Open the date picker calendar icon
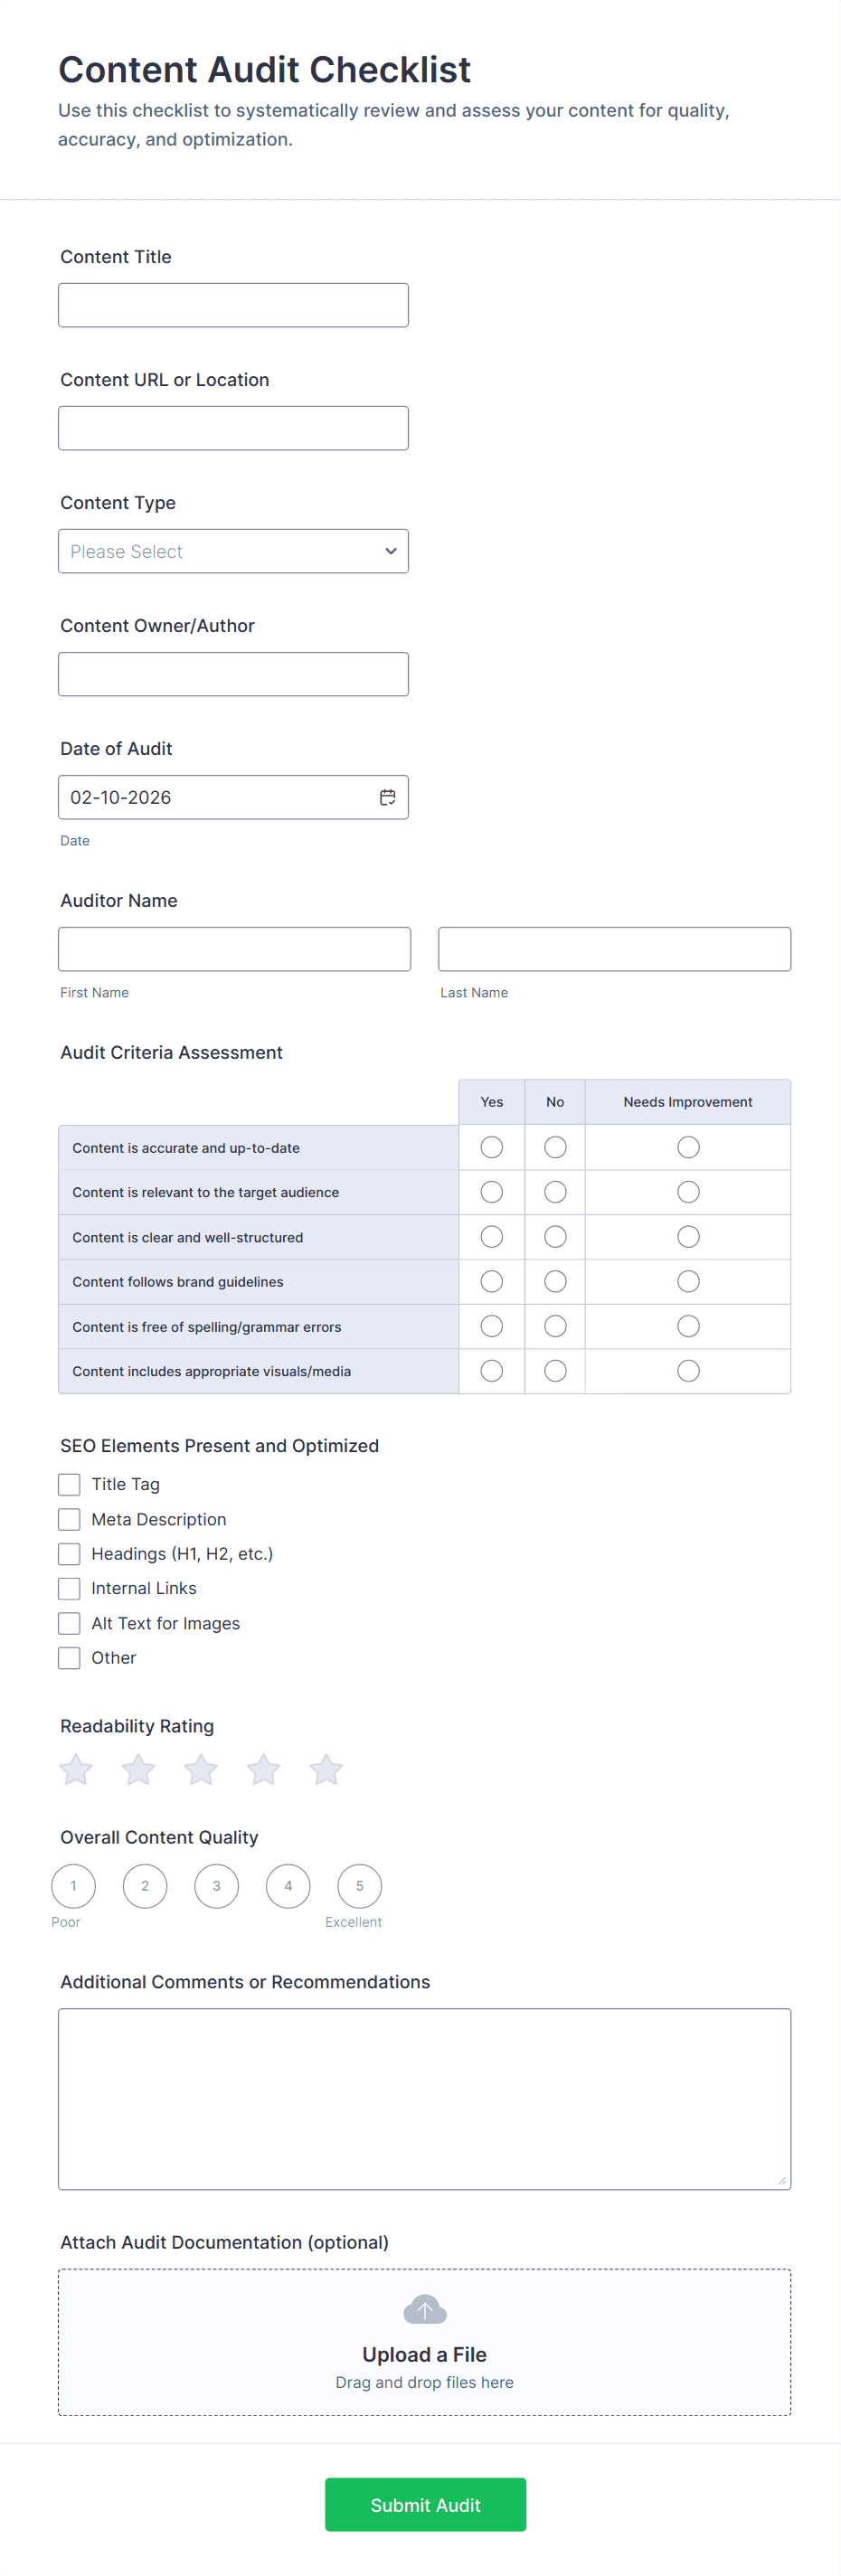841x2576 pixels. pyautogui.click(x=387, y=797)
